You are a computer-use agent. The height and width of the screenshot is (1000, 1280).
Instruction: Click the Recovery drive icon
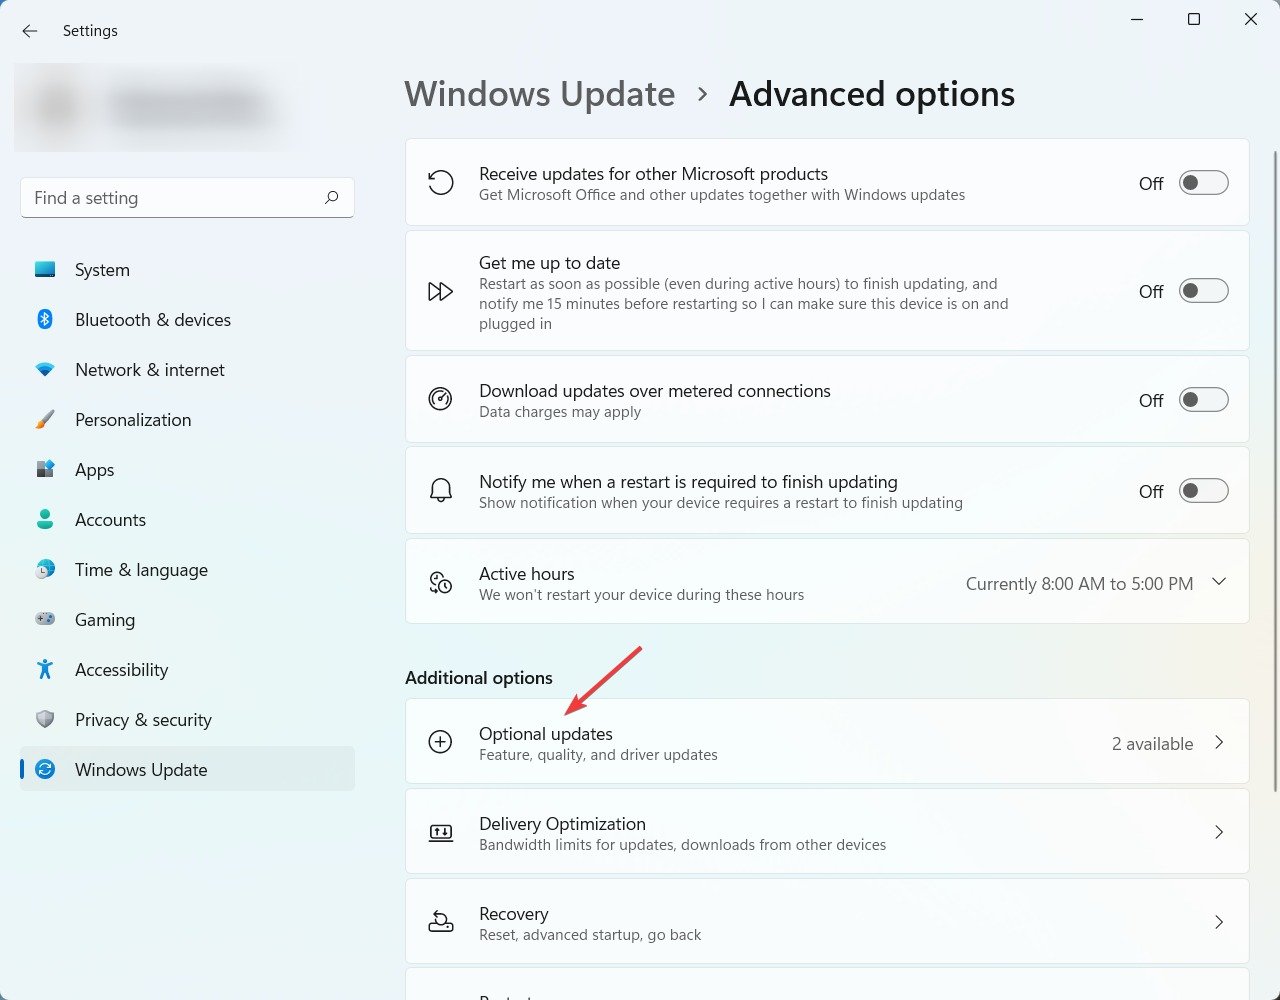click(x=441, y=922)
